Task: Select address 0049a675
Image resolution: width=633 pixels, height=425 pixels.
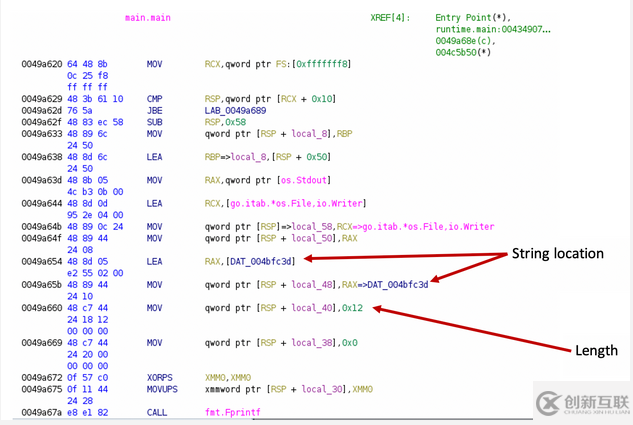Action: click(x=42, y=389)
